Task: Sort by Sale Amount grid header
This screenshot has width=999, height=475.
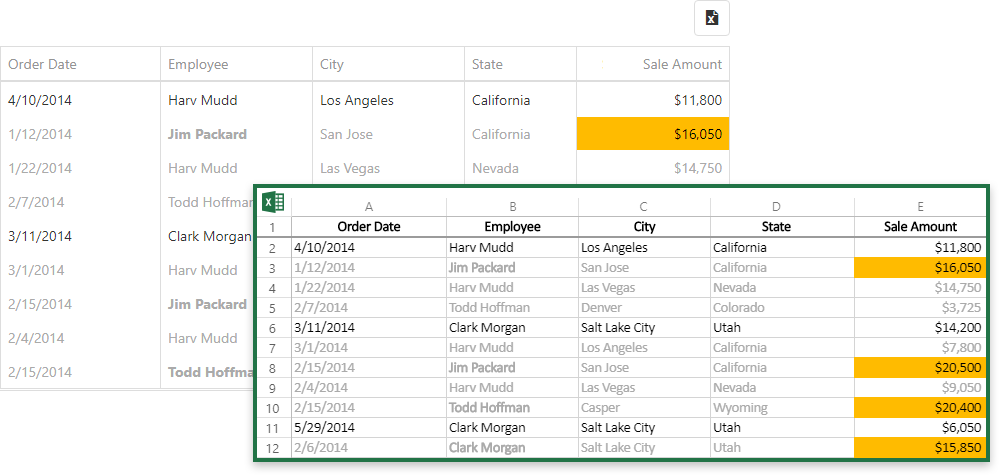Action: 682,64
